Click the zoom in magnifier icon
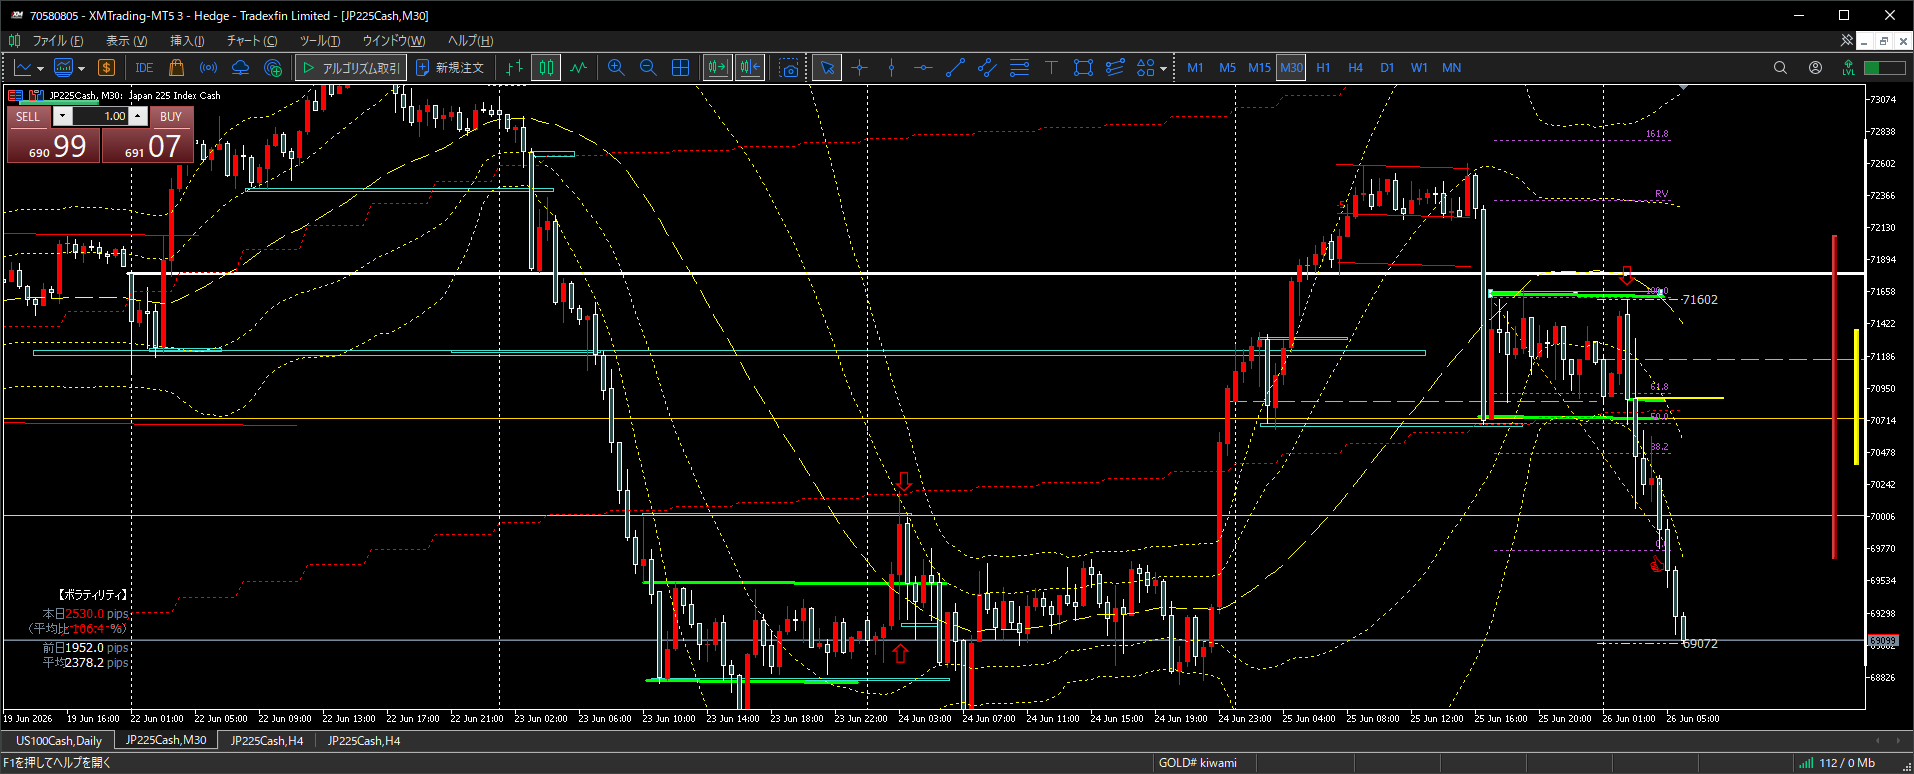This screenshot has height=774, width=1914. pos(616,68)
